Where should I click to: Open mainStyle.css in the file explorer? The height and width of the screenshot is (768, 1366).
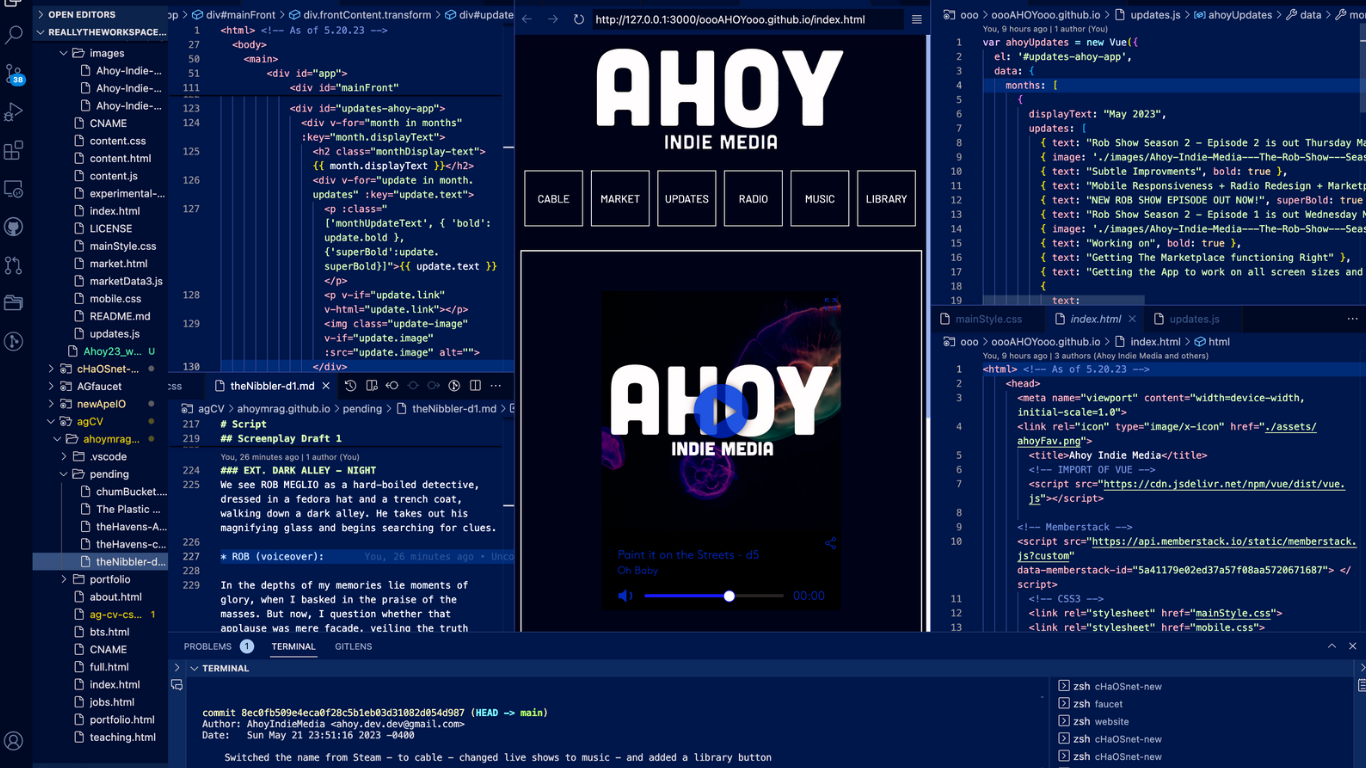(123, 246)
